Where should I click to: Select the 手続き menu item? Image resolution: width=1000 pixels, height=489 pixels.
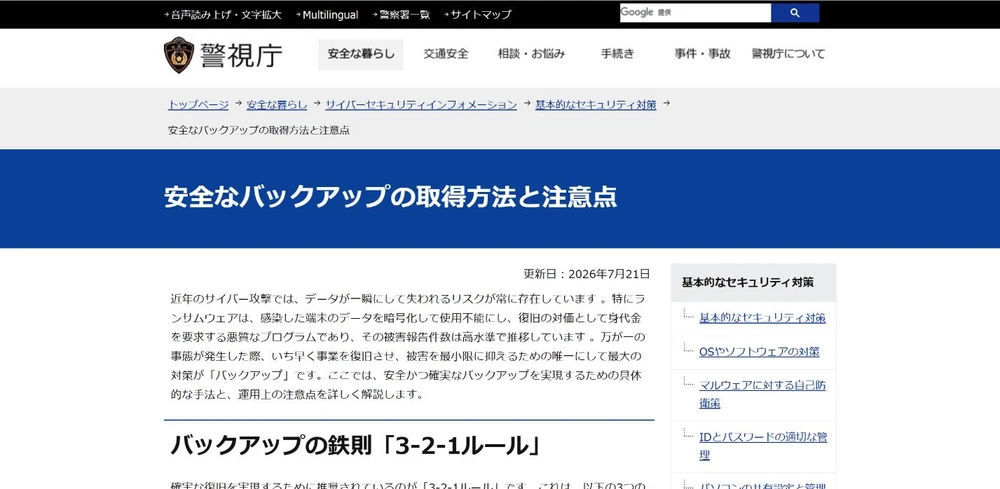pyautogui.click(x=617, y=54)
